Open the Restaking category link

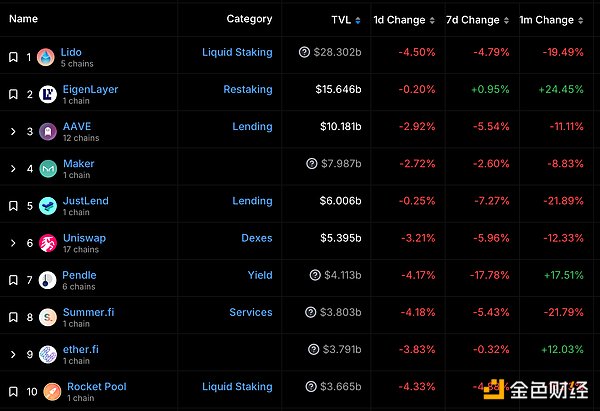coord(247,89)
